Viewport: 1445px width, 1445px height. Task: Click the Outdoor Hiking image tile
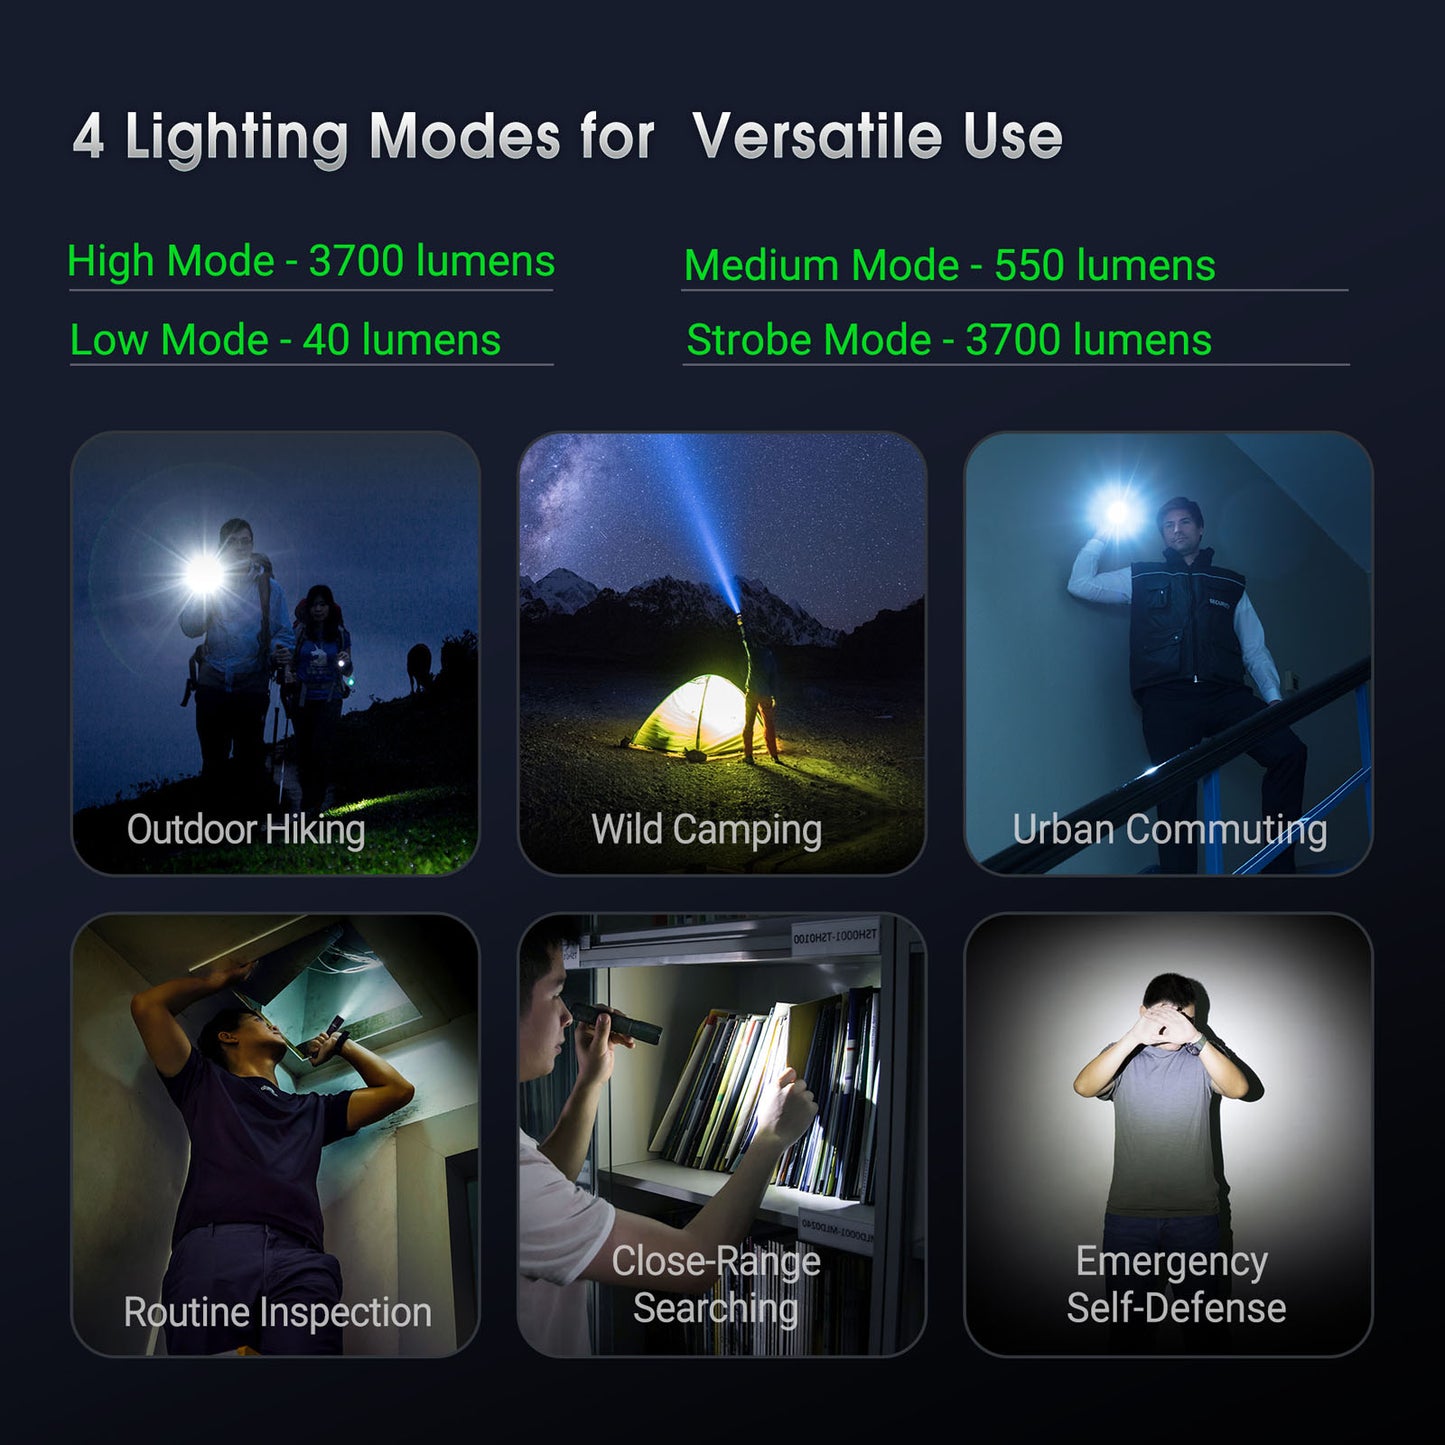(275, 654)
